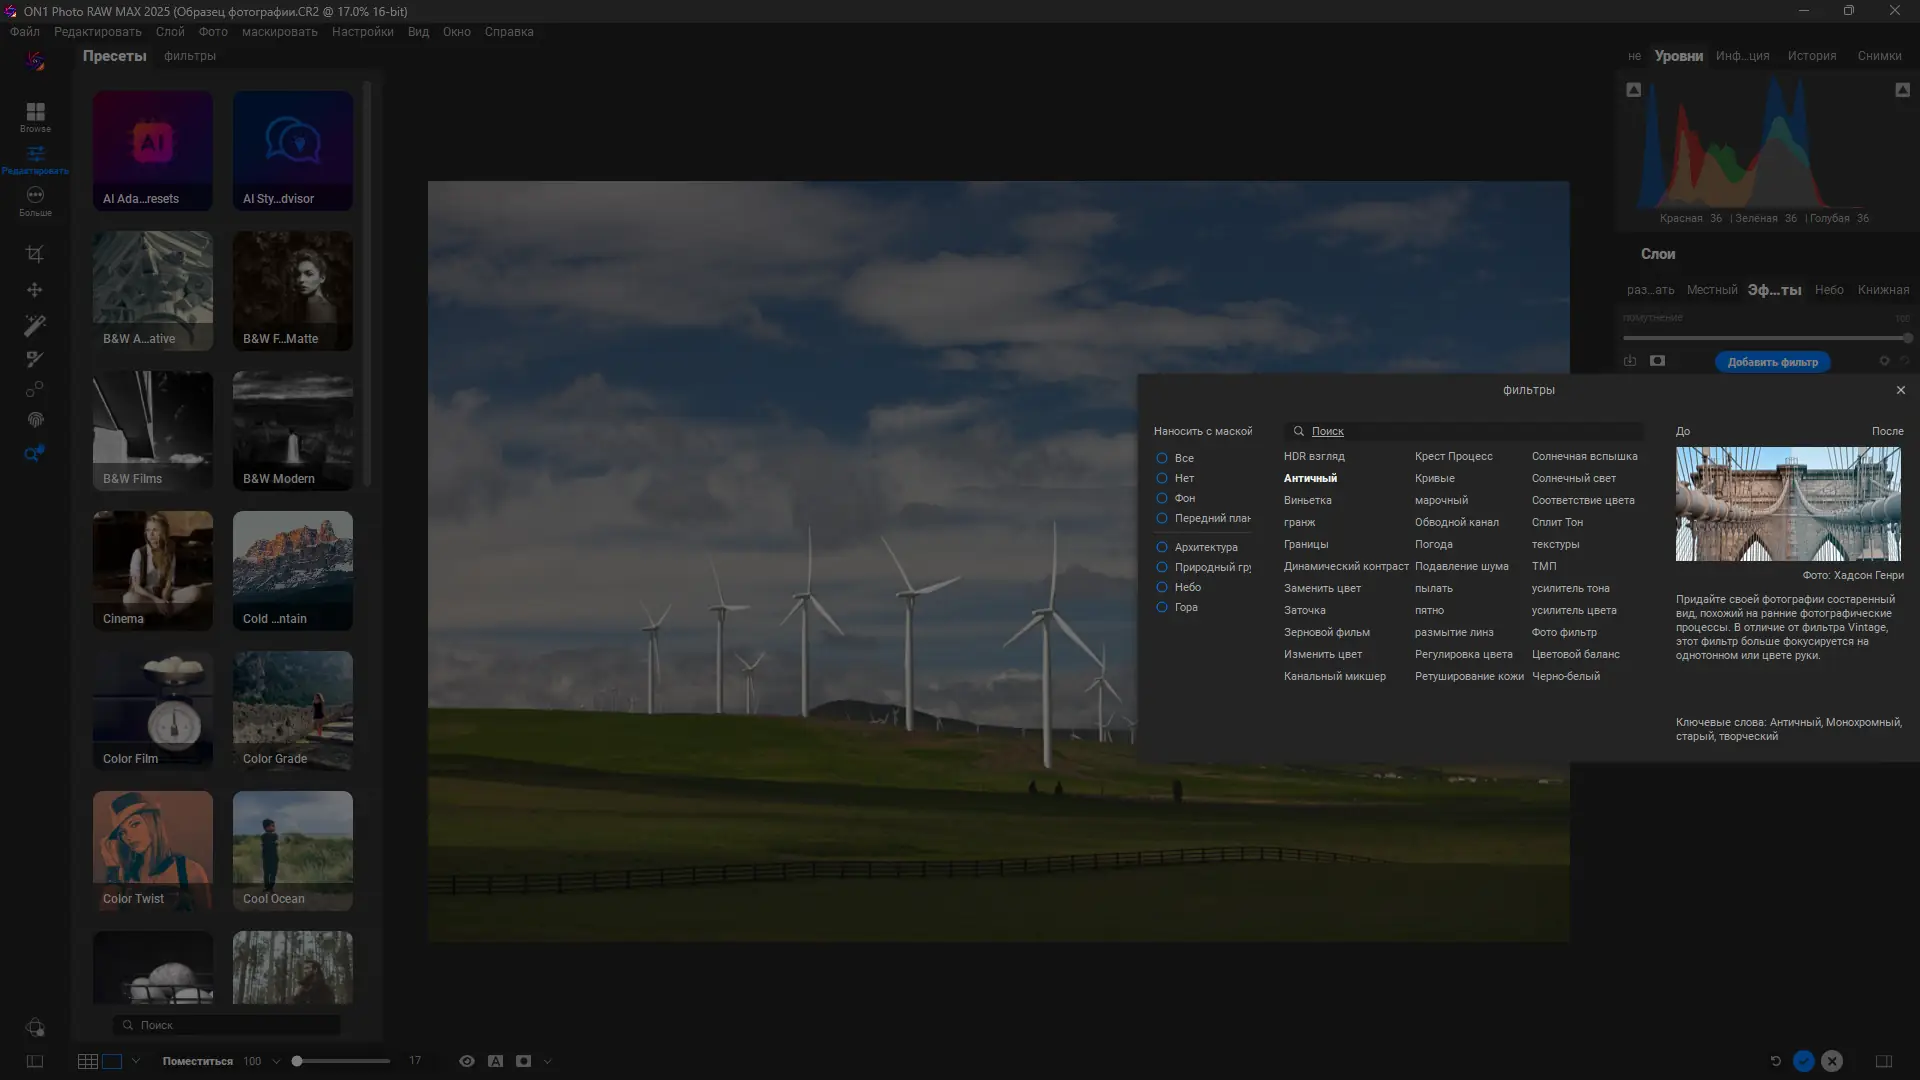Select the magic wand retouch tool
1920x1080 pixels.
35,325
